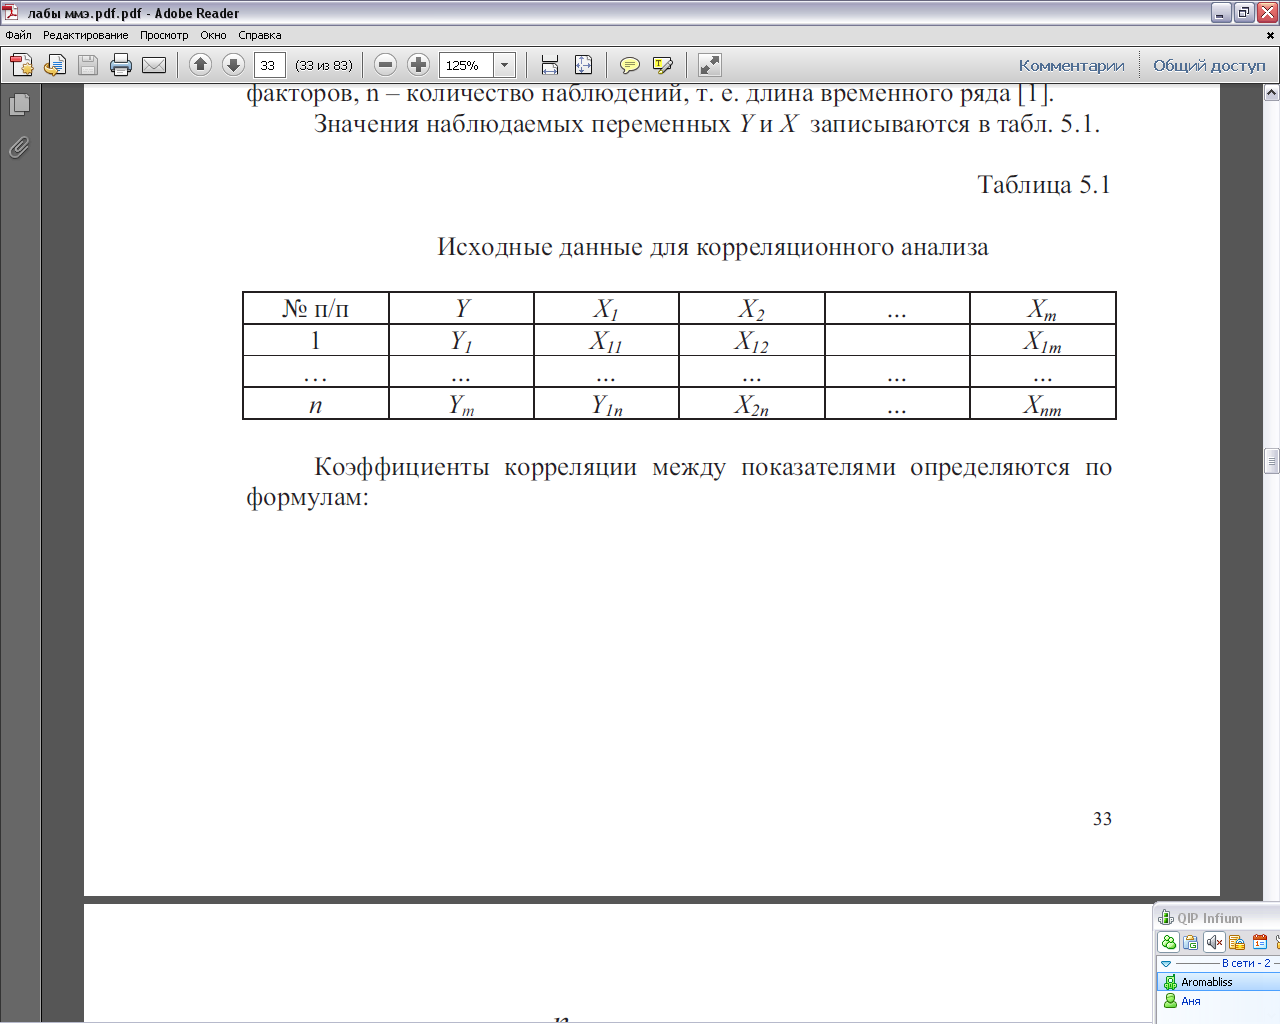
Task: Click QIP Infium privacy lock icon
Action: point(1237,942)
